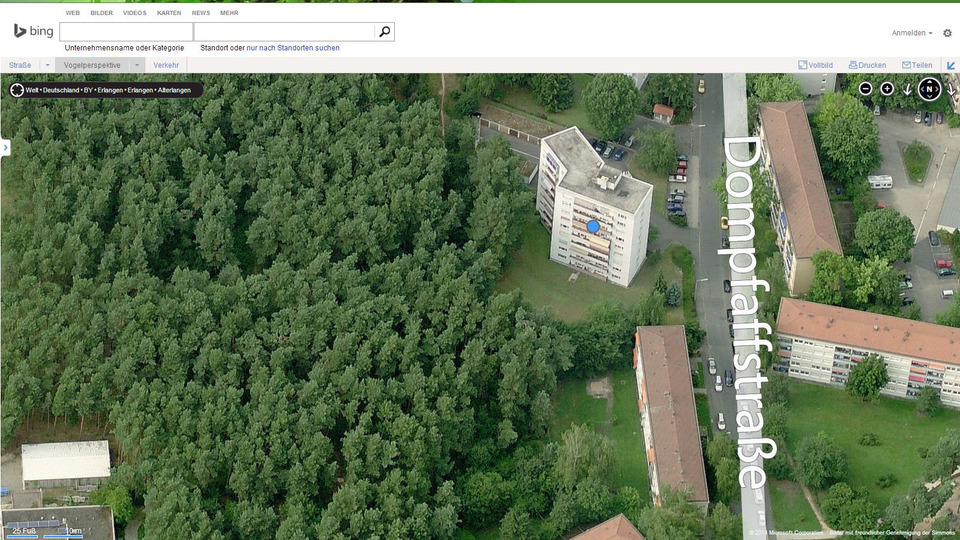Click the Vollbild fullscreen button
This screenshot has width=960, height=540.
(816, 65)
